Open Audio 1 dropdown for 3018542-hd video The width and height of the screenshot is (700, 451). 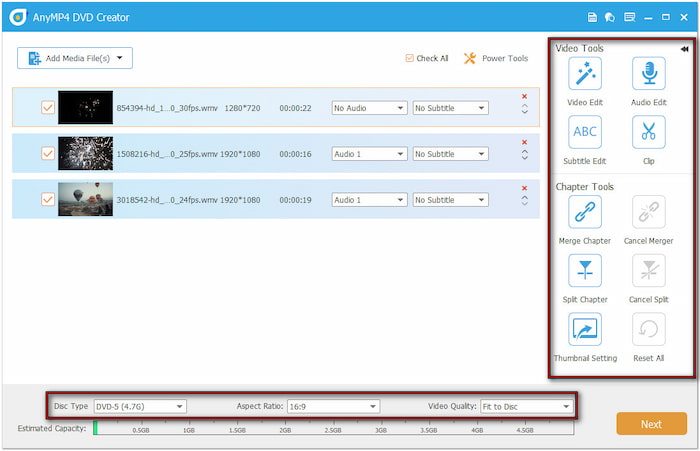click(369, 200)
